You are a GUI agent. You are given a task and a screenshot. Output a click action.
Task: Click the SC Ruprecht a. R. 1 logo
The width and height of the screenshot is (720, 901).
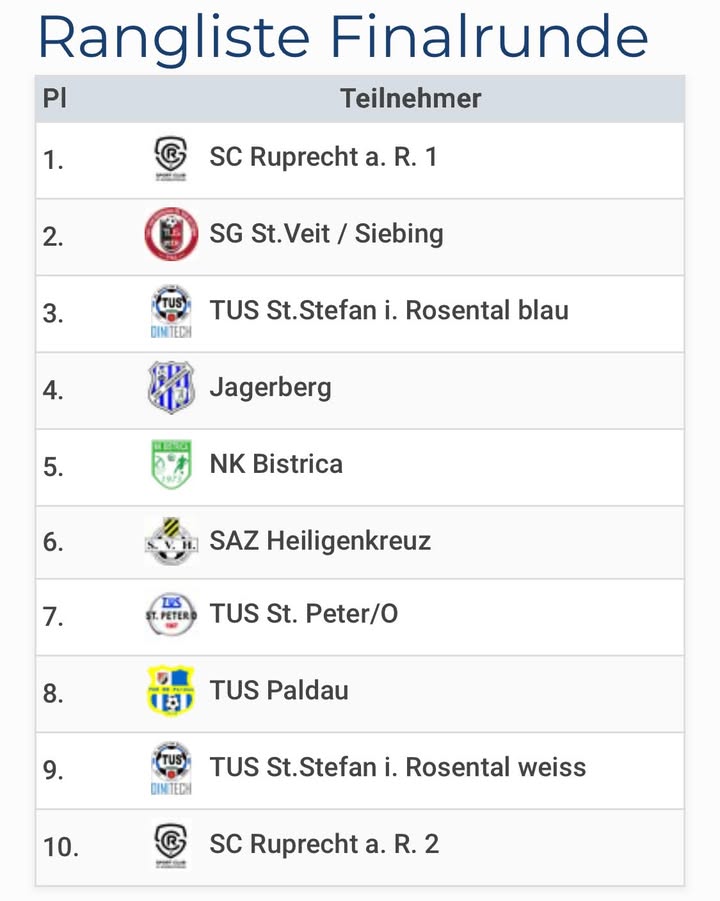coord(170,158)
